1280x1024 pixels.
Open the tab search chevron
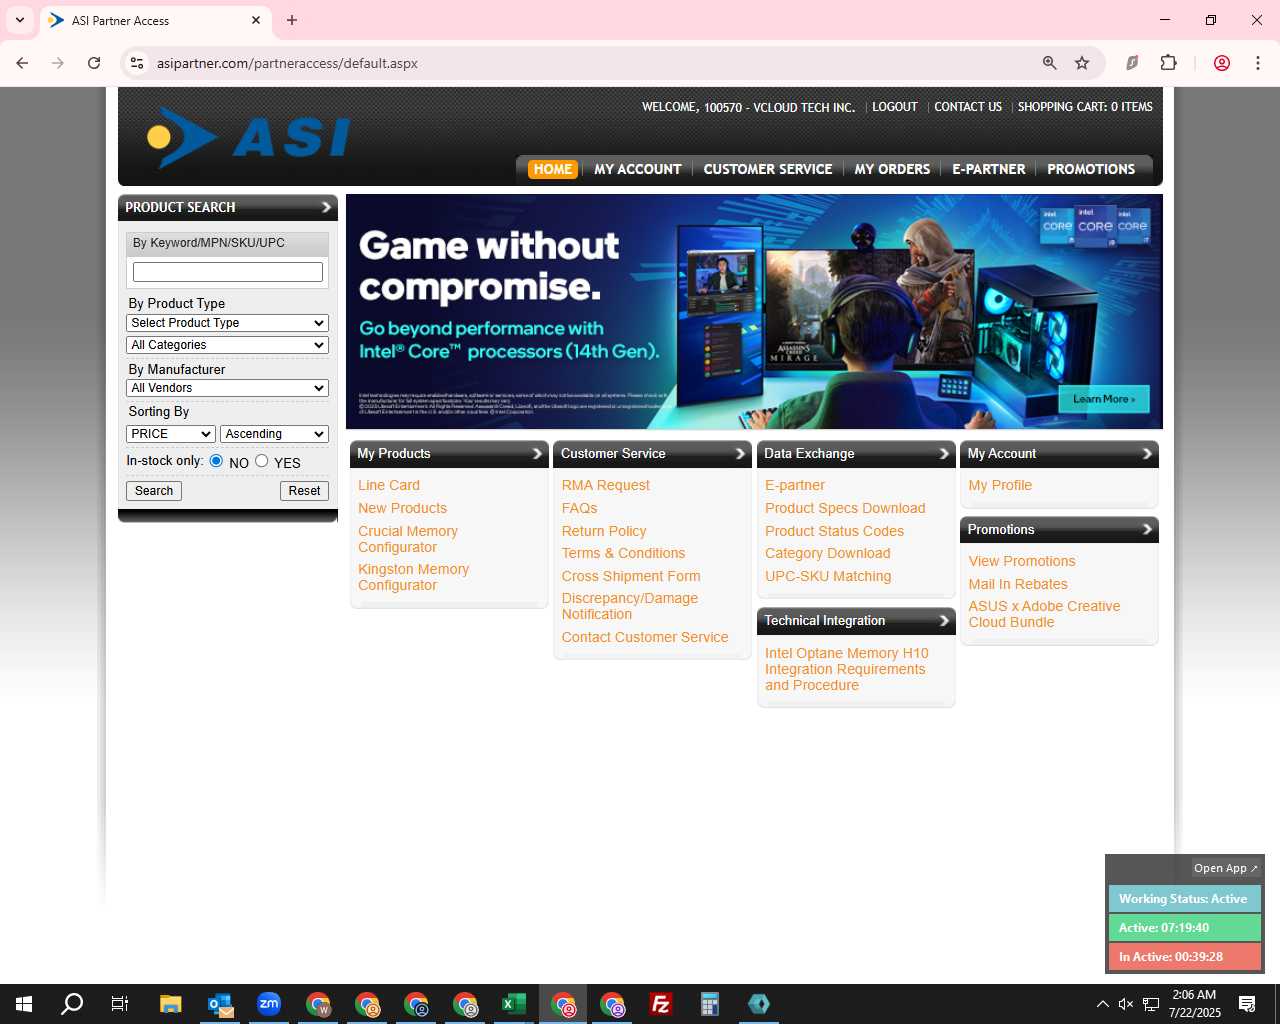click(19, 20)
